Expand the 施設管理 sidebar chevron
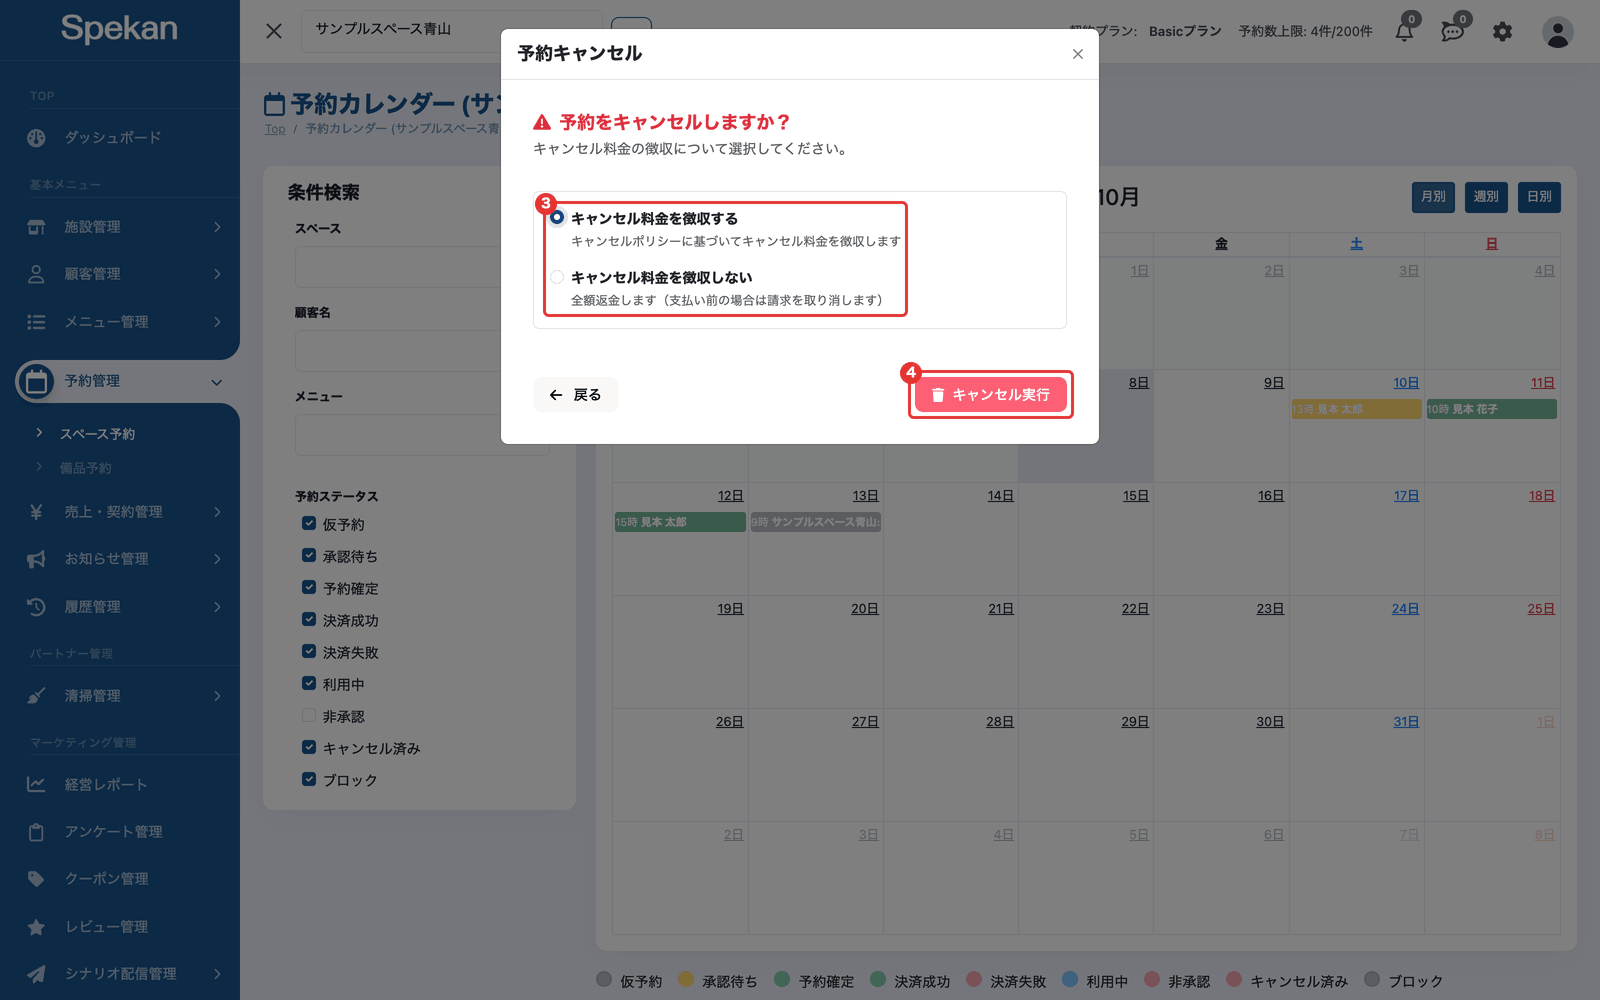The height and width of the screenshot is (1000, 1600). (217, 227)
